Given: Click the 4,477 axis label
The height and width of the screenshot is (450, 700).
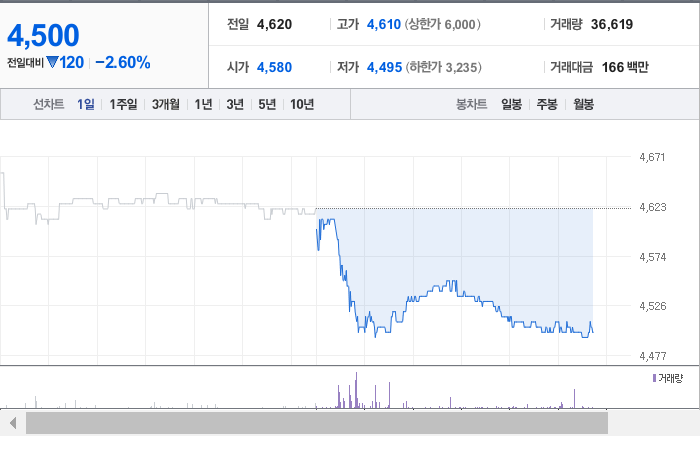Looking at the screenshot, I should [652, 356].
